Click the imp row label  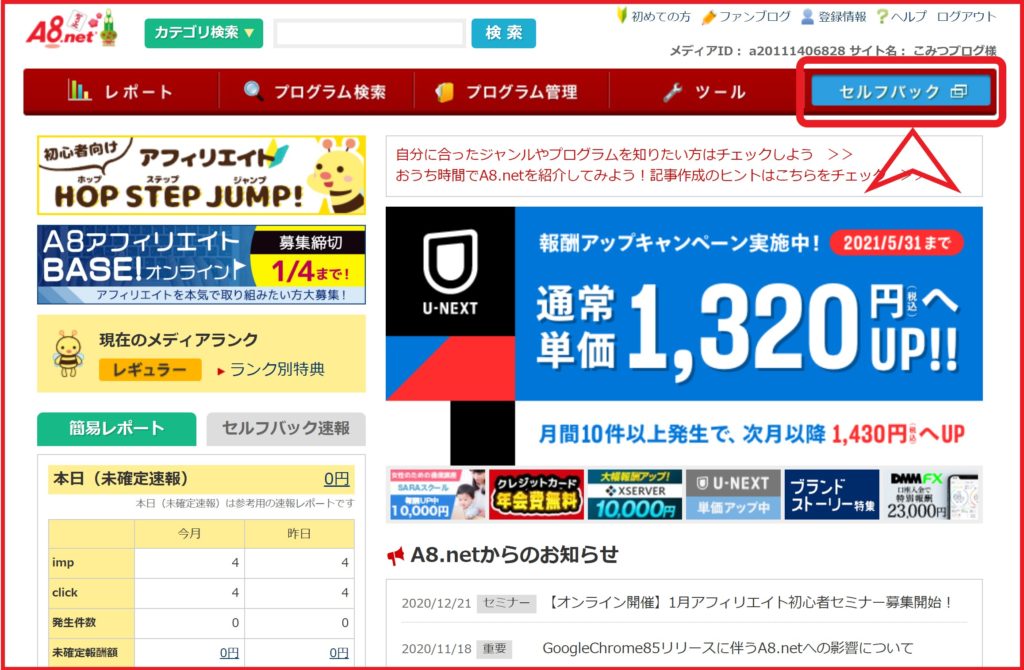tap(63, 563)
